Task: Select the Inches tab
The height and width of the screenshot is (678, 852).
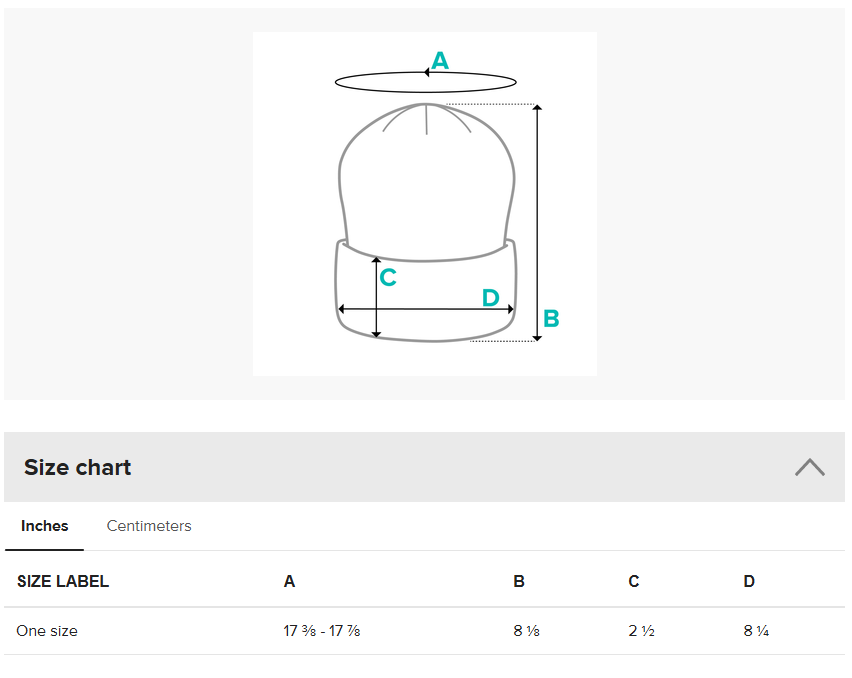Action: point(45,526)
